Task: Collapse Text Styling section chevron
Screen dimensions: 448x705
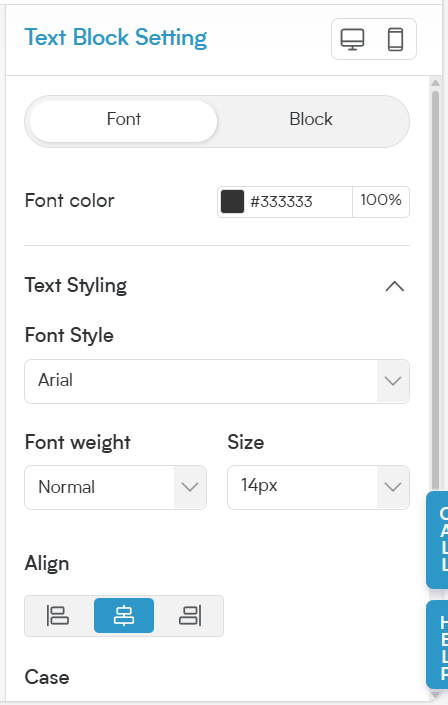Action: click(x=394, y=286)
